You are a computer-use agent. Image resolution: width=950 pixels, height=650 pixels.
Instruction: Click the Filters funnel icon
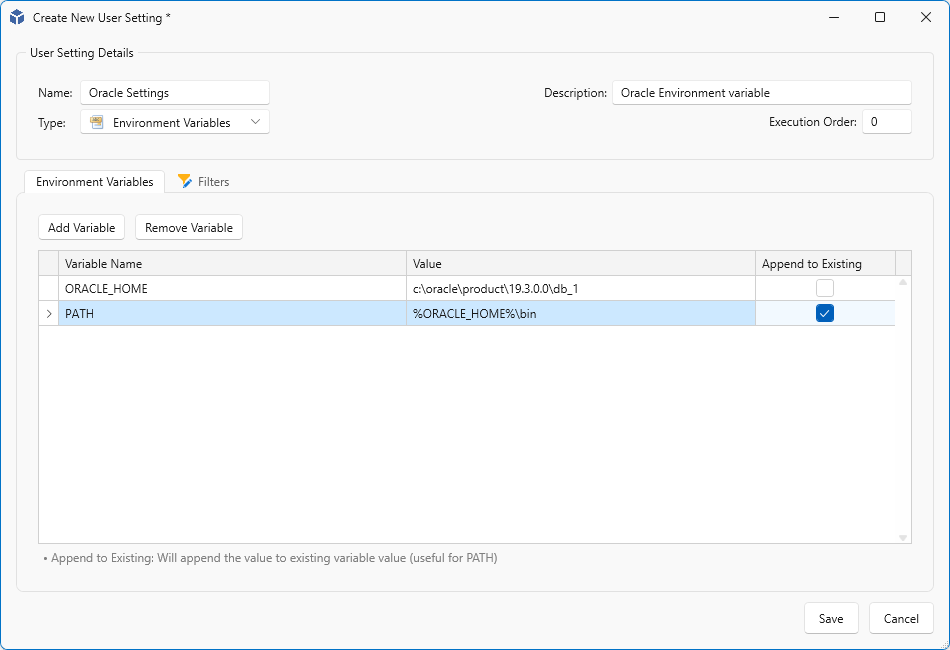(185, 181)
